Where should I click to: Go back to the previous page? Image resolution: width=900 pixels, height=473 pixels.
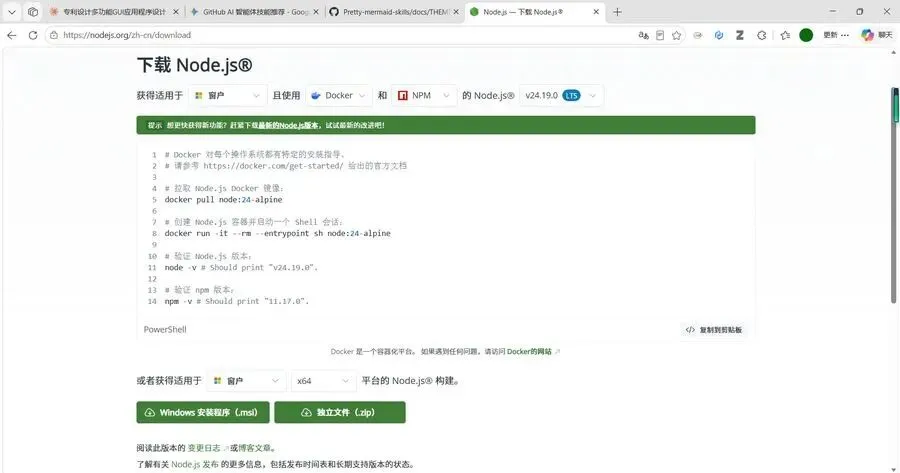[x=11, y=35]
